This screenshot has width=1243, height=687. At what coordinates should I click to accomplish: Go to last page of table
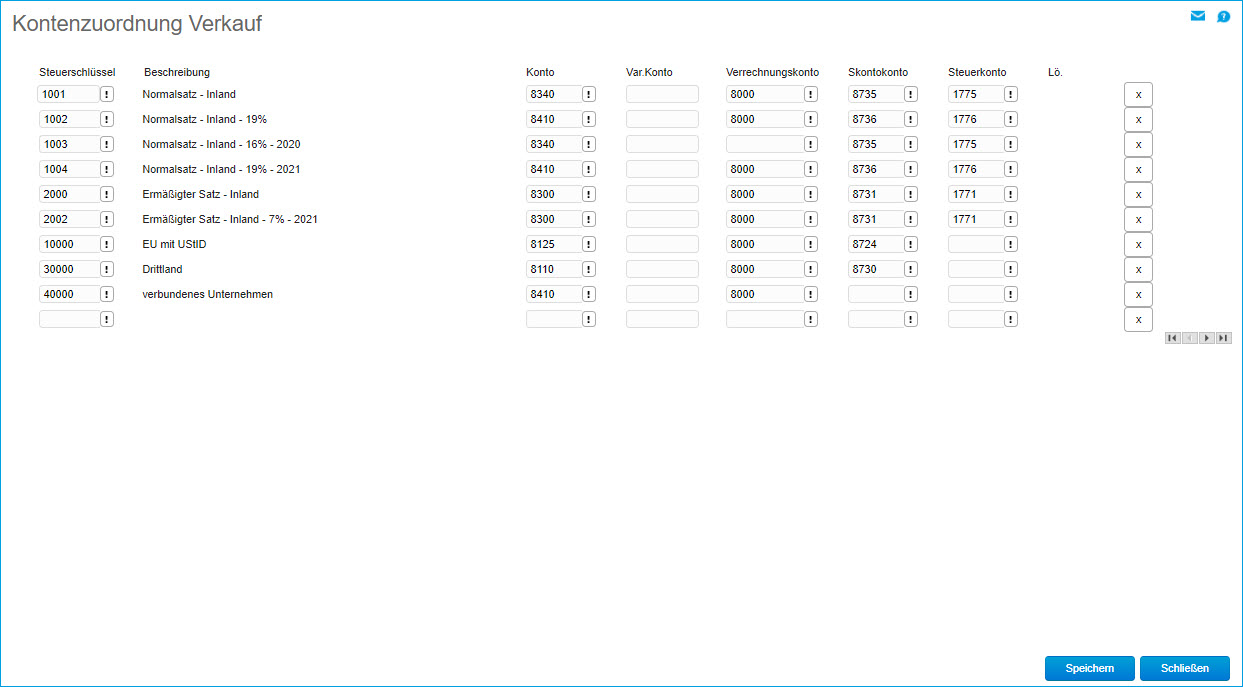click(x=1224, y=338)
